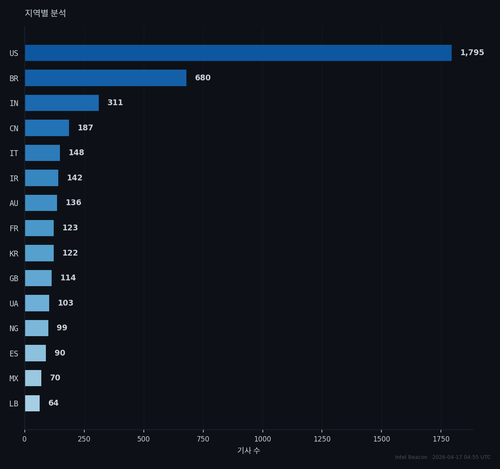Image resolution: width=500 pixels, height=469 pixels.
Task: Click the IR bar valued 142
Action: pyautogui.click(x=42, y=178)
